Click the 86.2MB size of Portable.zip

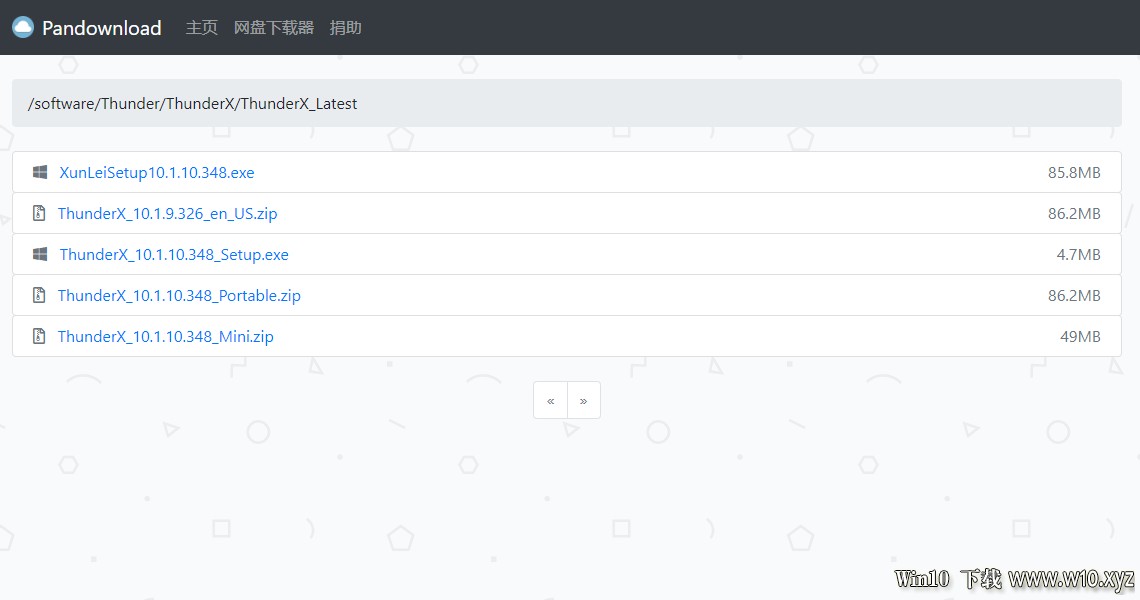click(1074, 295)
